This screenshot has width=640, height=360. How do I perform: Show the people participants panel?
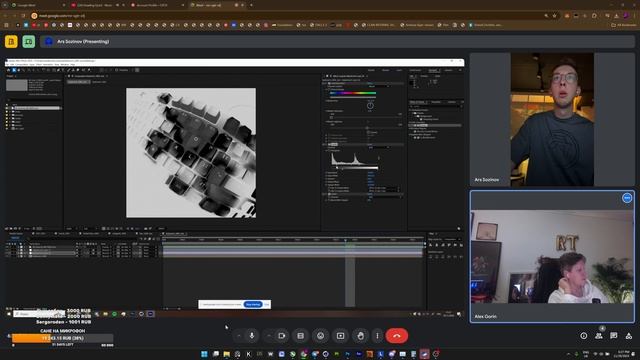click(x=599, y=336)
